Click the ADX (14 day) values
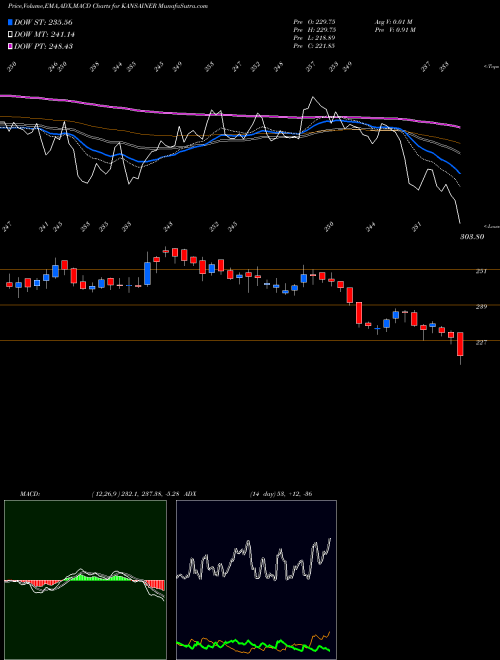 click(x=281, y=494)
